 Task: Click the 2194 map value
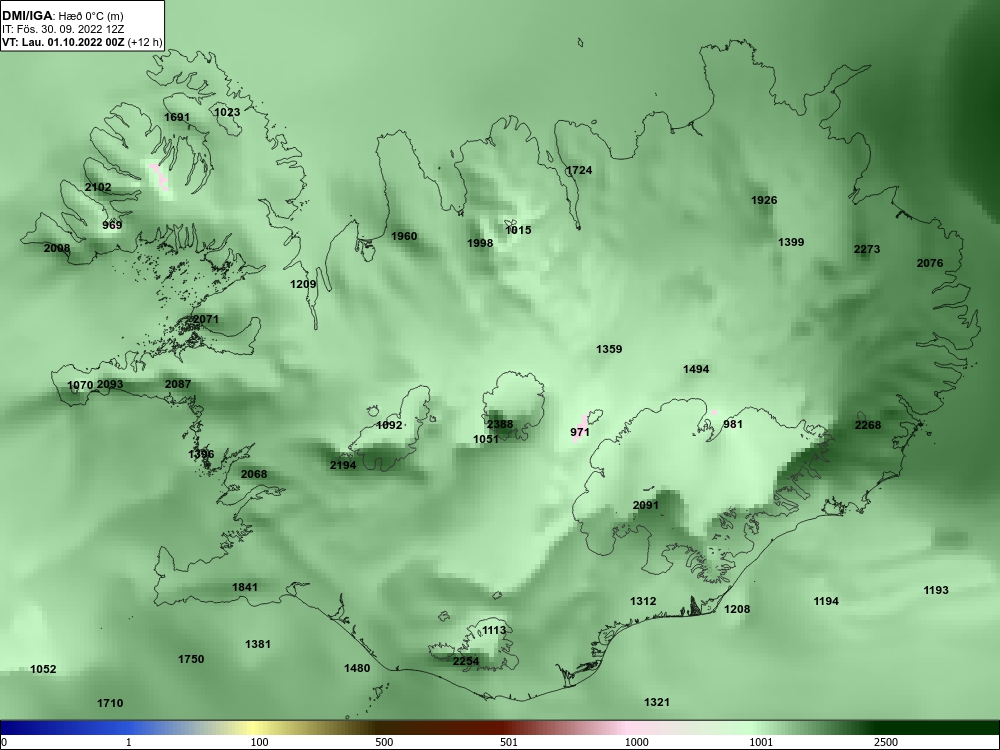[343, 466]
